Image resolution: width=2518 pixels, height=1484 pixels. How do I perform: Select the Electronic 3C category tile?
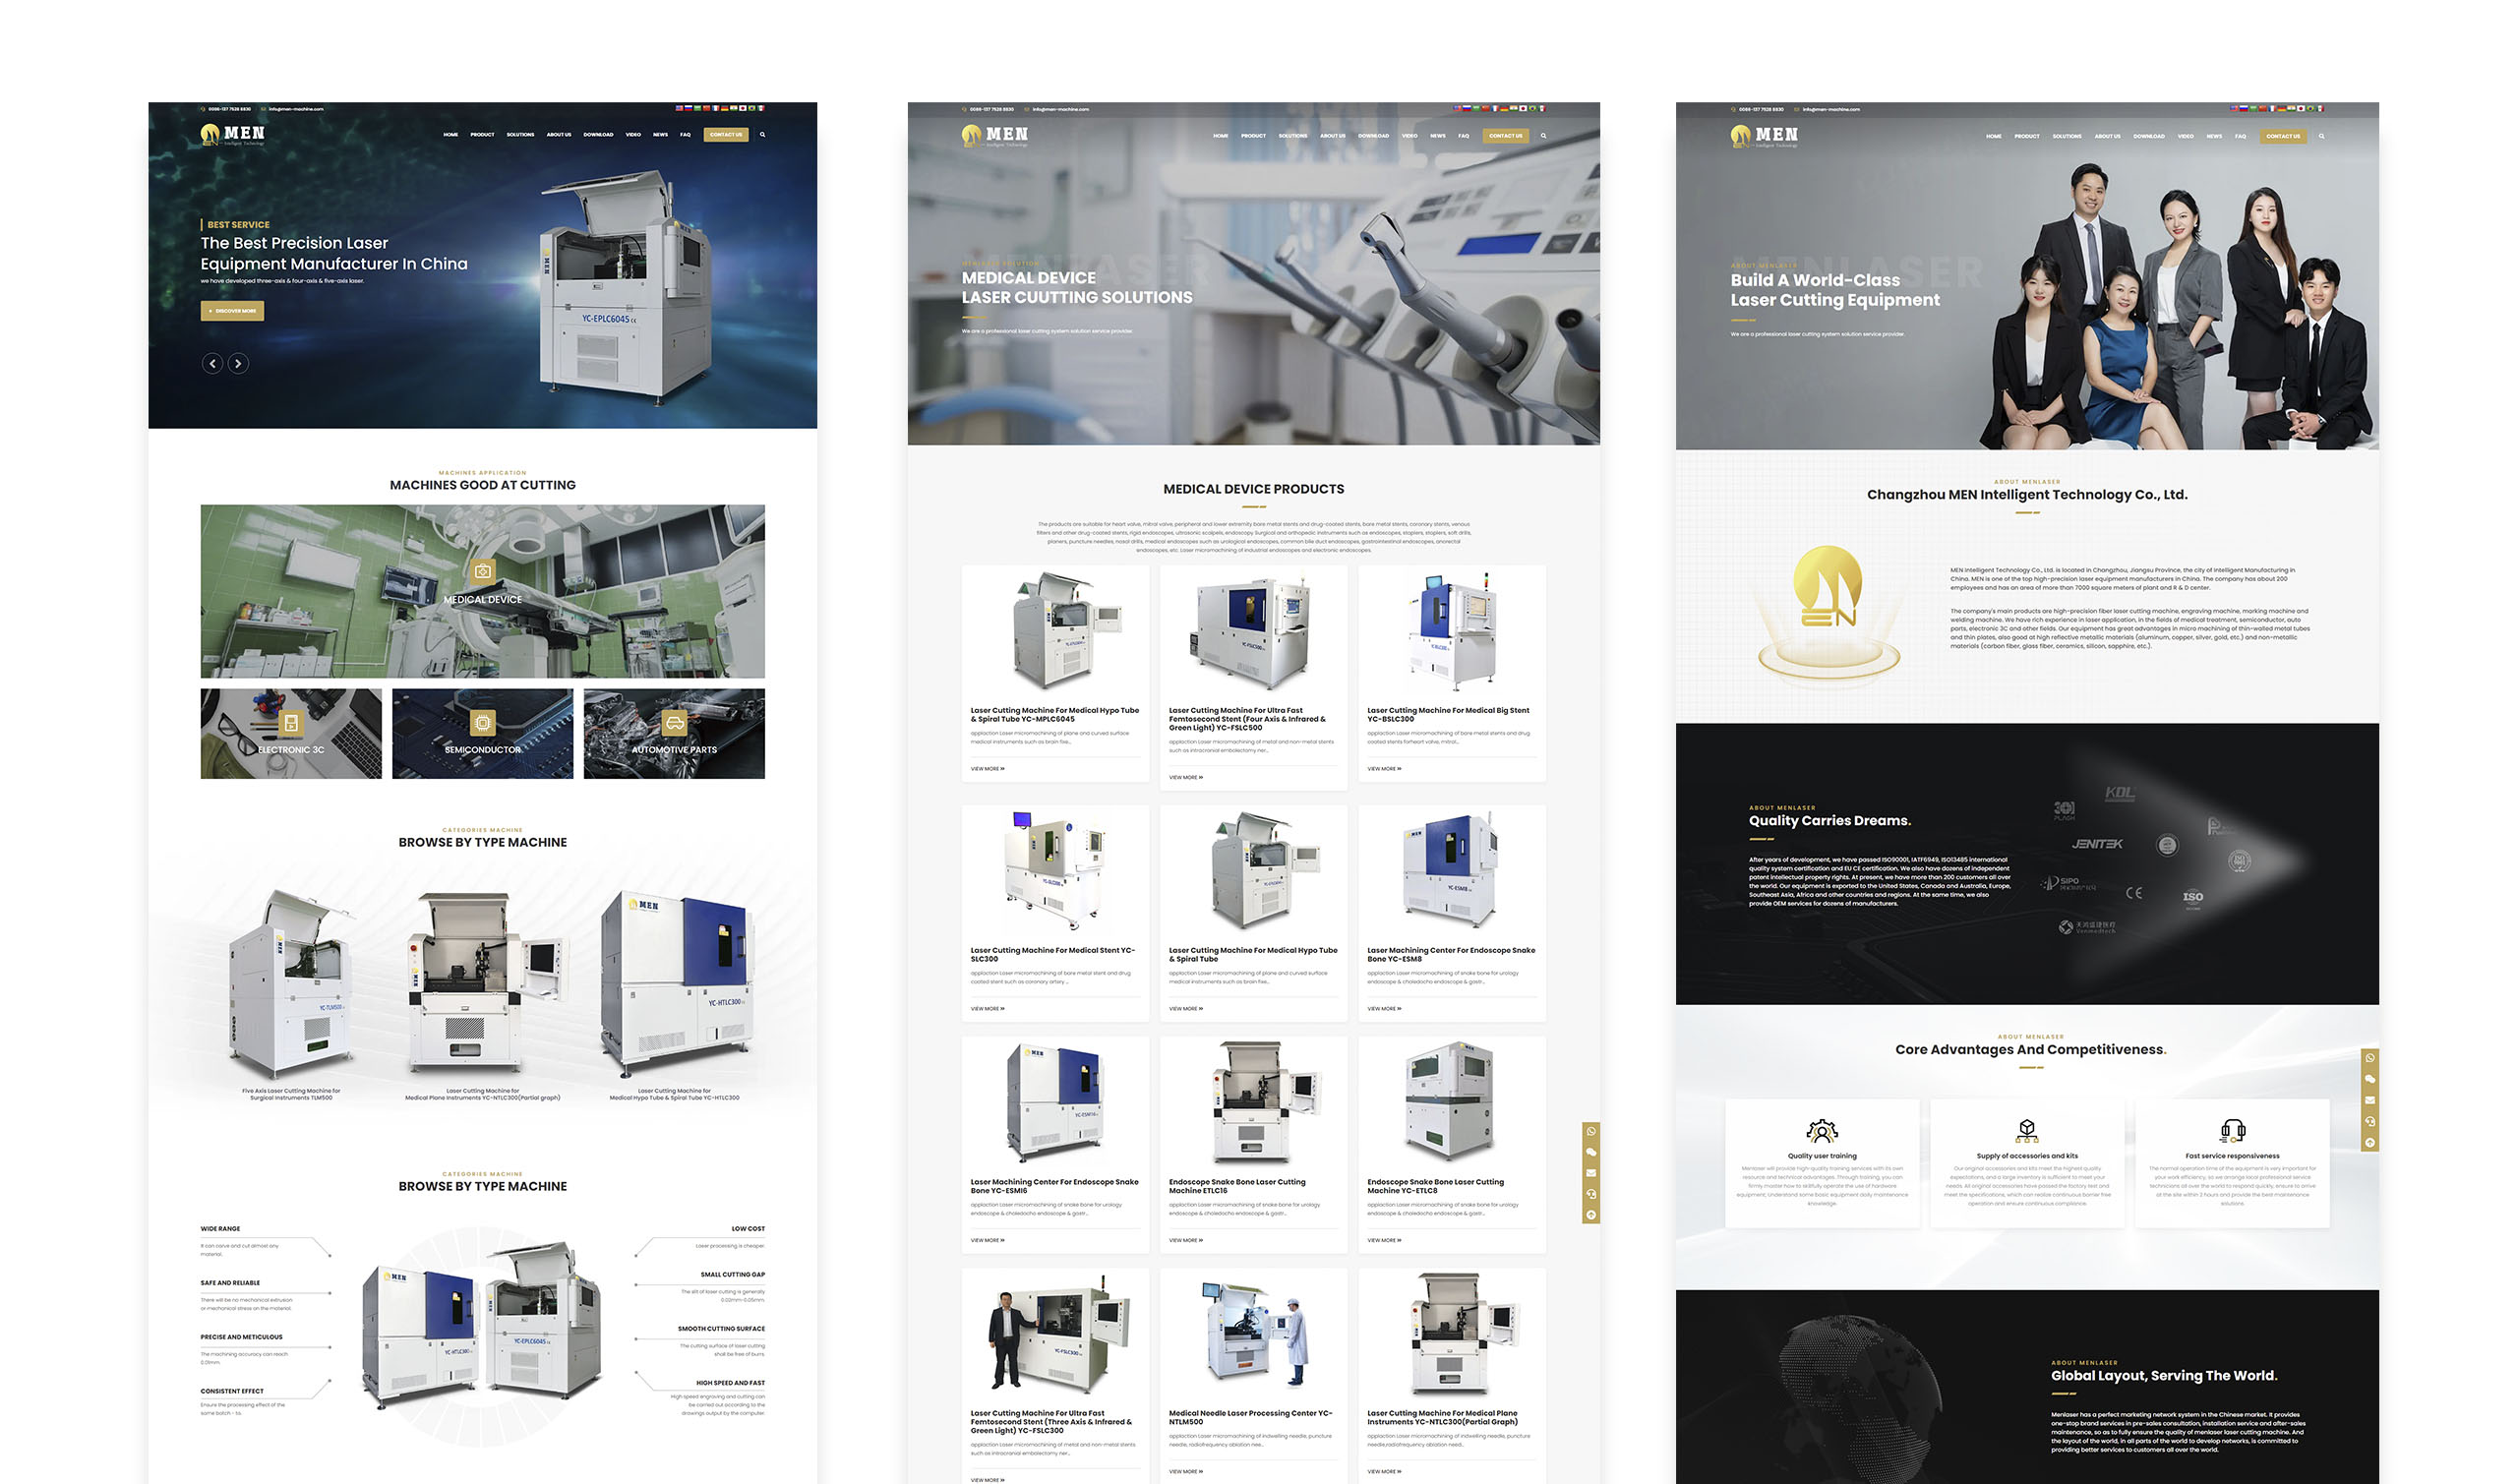coord(291,734)
